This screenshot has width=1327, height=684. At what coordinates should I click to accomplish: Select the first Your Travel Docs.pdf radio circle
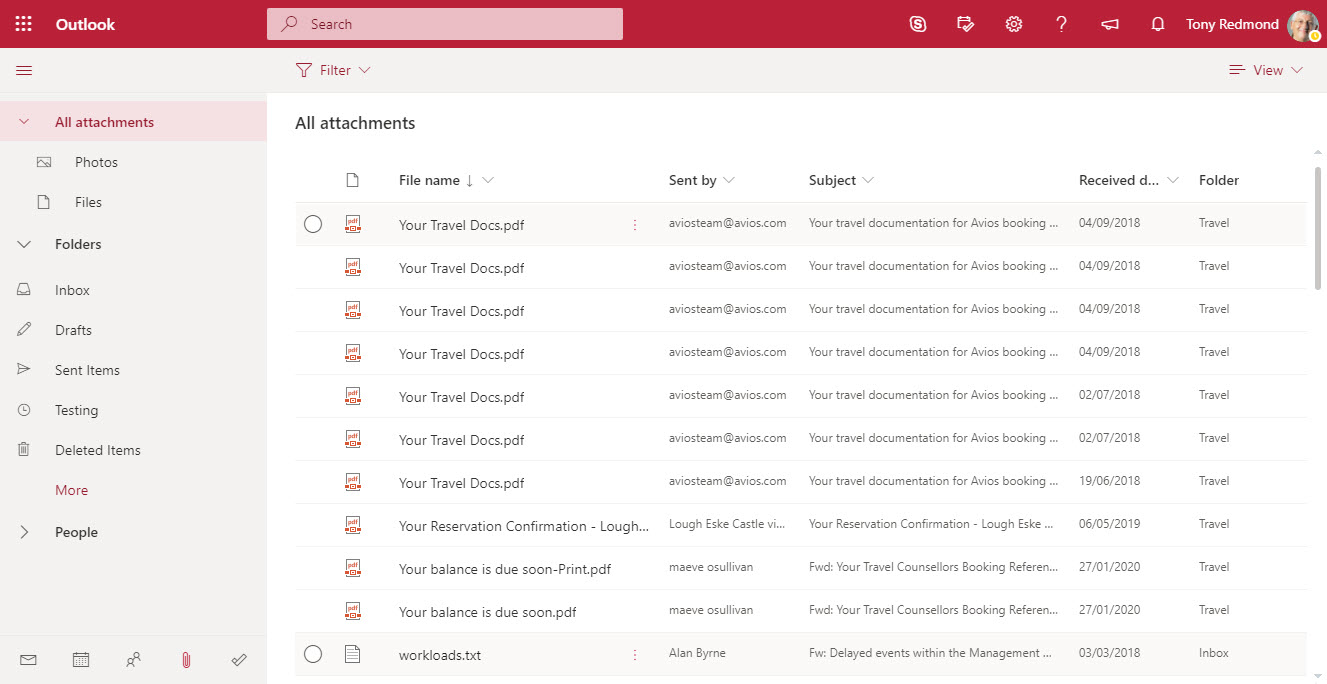[313, 224]
